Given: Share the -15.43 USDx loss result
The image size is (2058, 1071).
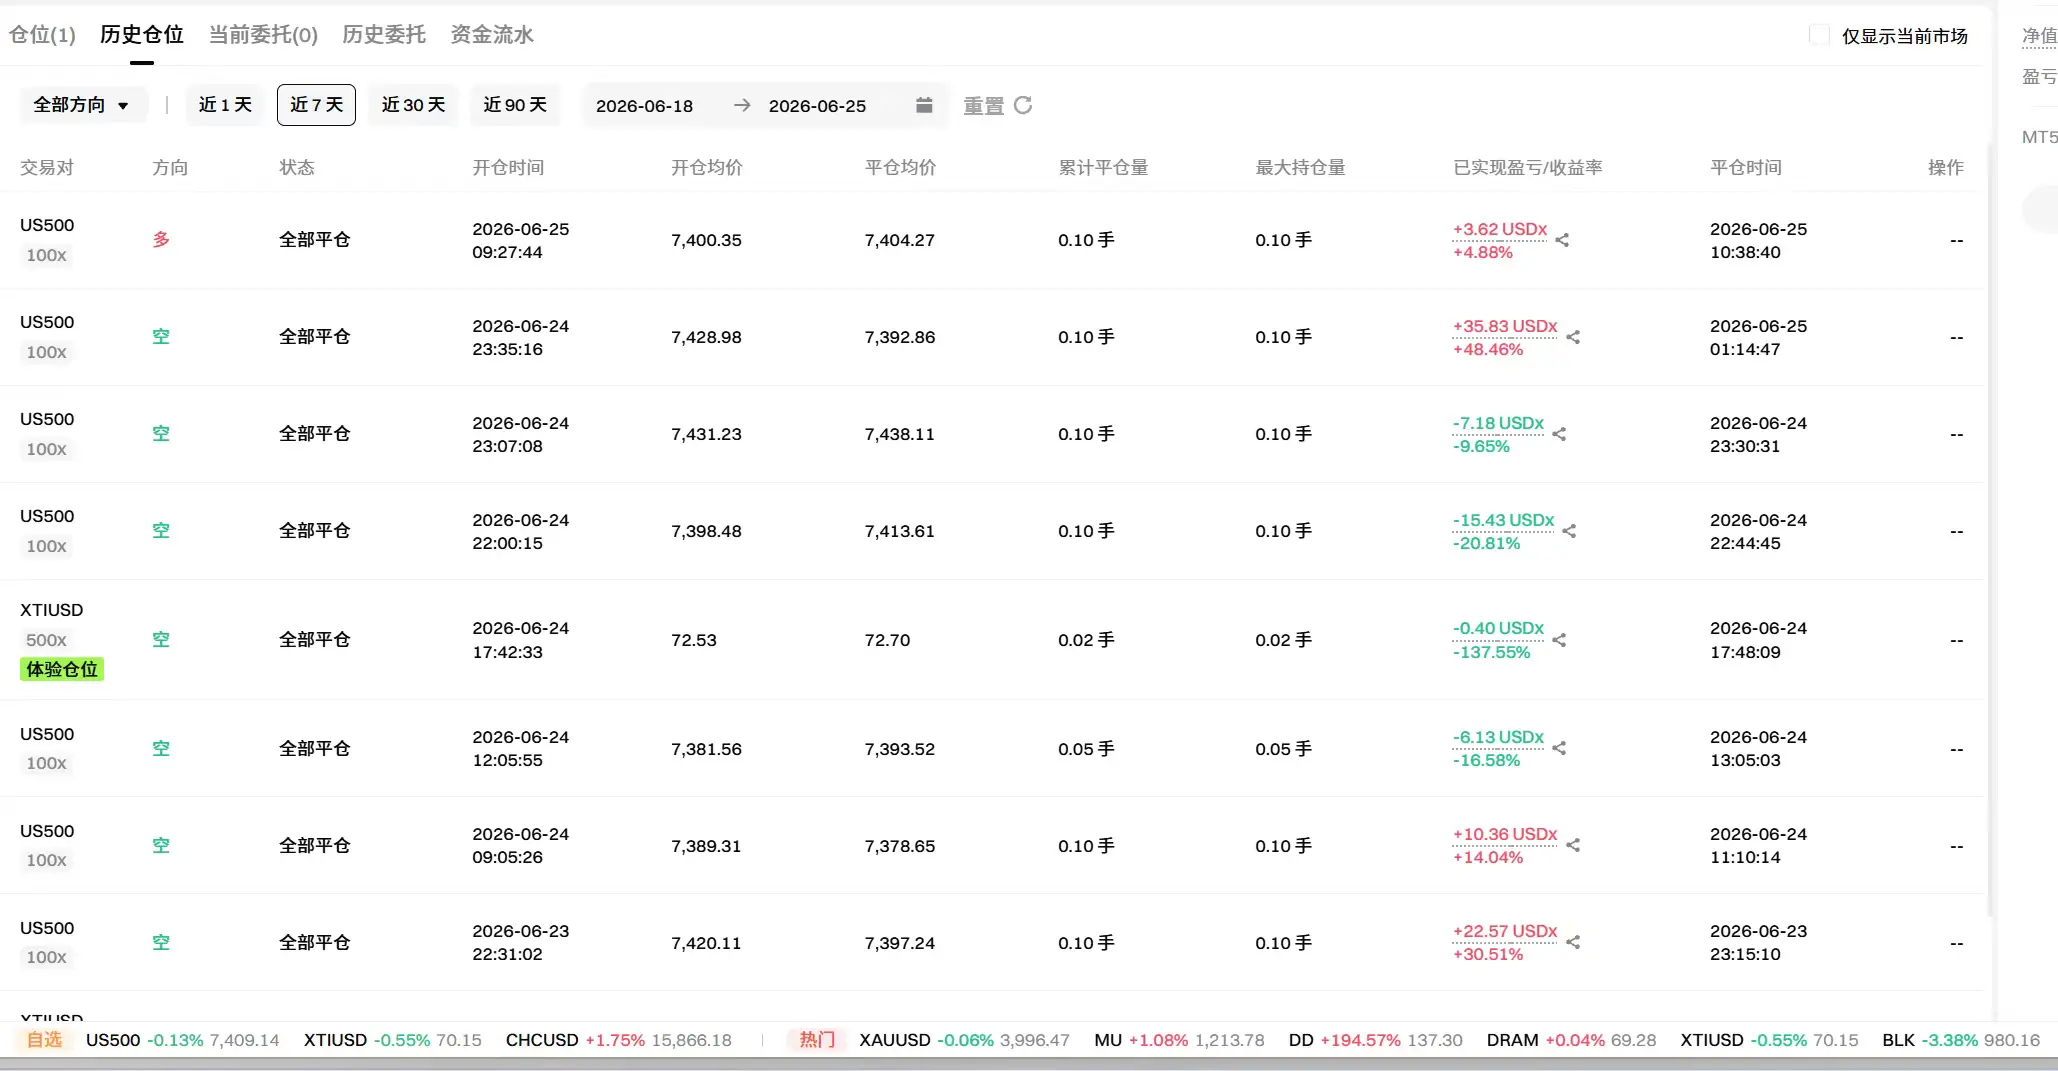Looking at the screenshot, I should click(1569, 531).
